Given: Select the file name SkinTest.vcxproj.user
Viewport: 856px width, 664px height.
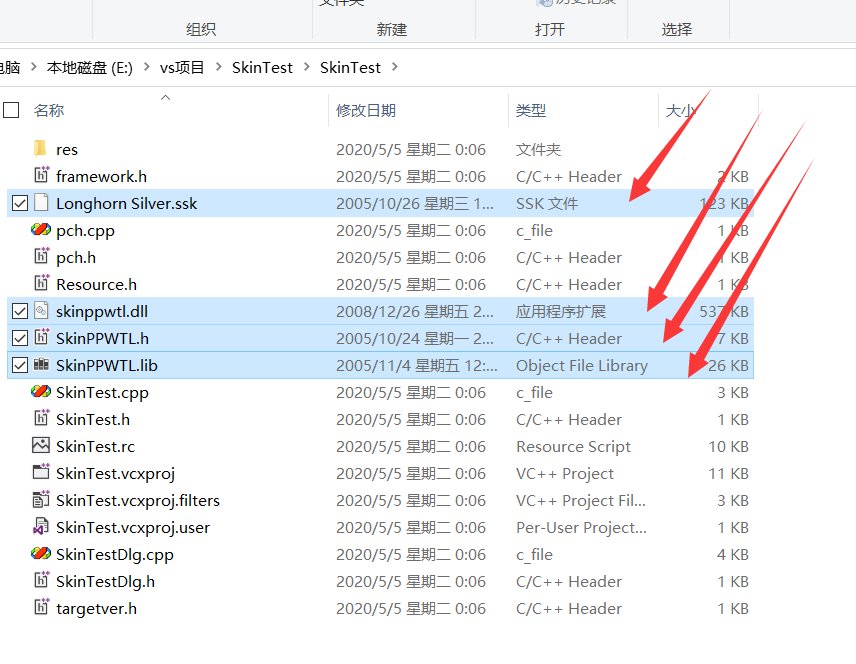Looking at the screenshot, I should [x=133, y=528].
